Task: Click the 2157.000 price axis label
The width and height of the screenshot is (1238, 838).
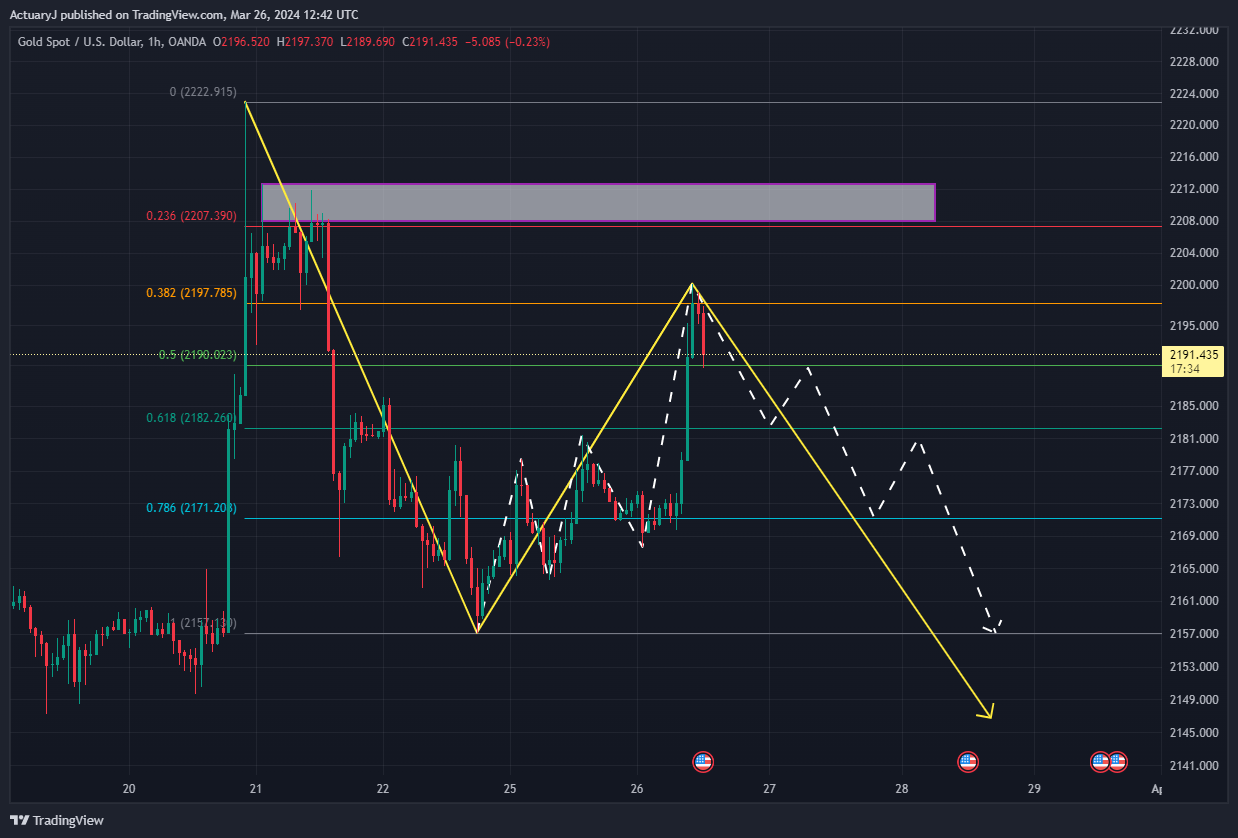Action: [1194, 634]
